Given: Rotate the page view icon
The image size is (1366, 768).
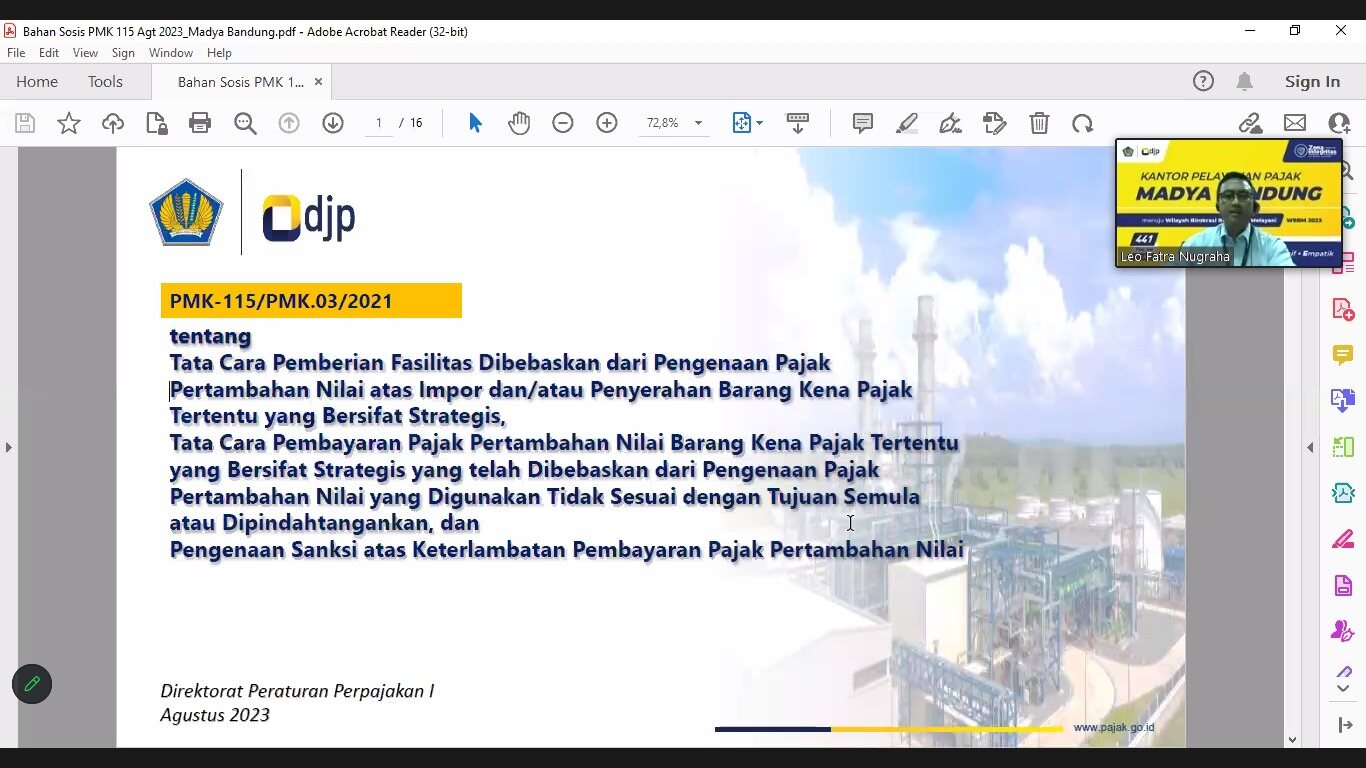Looking at the screenshot, I should (1082, 123).
